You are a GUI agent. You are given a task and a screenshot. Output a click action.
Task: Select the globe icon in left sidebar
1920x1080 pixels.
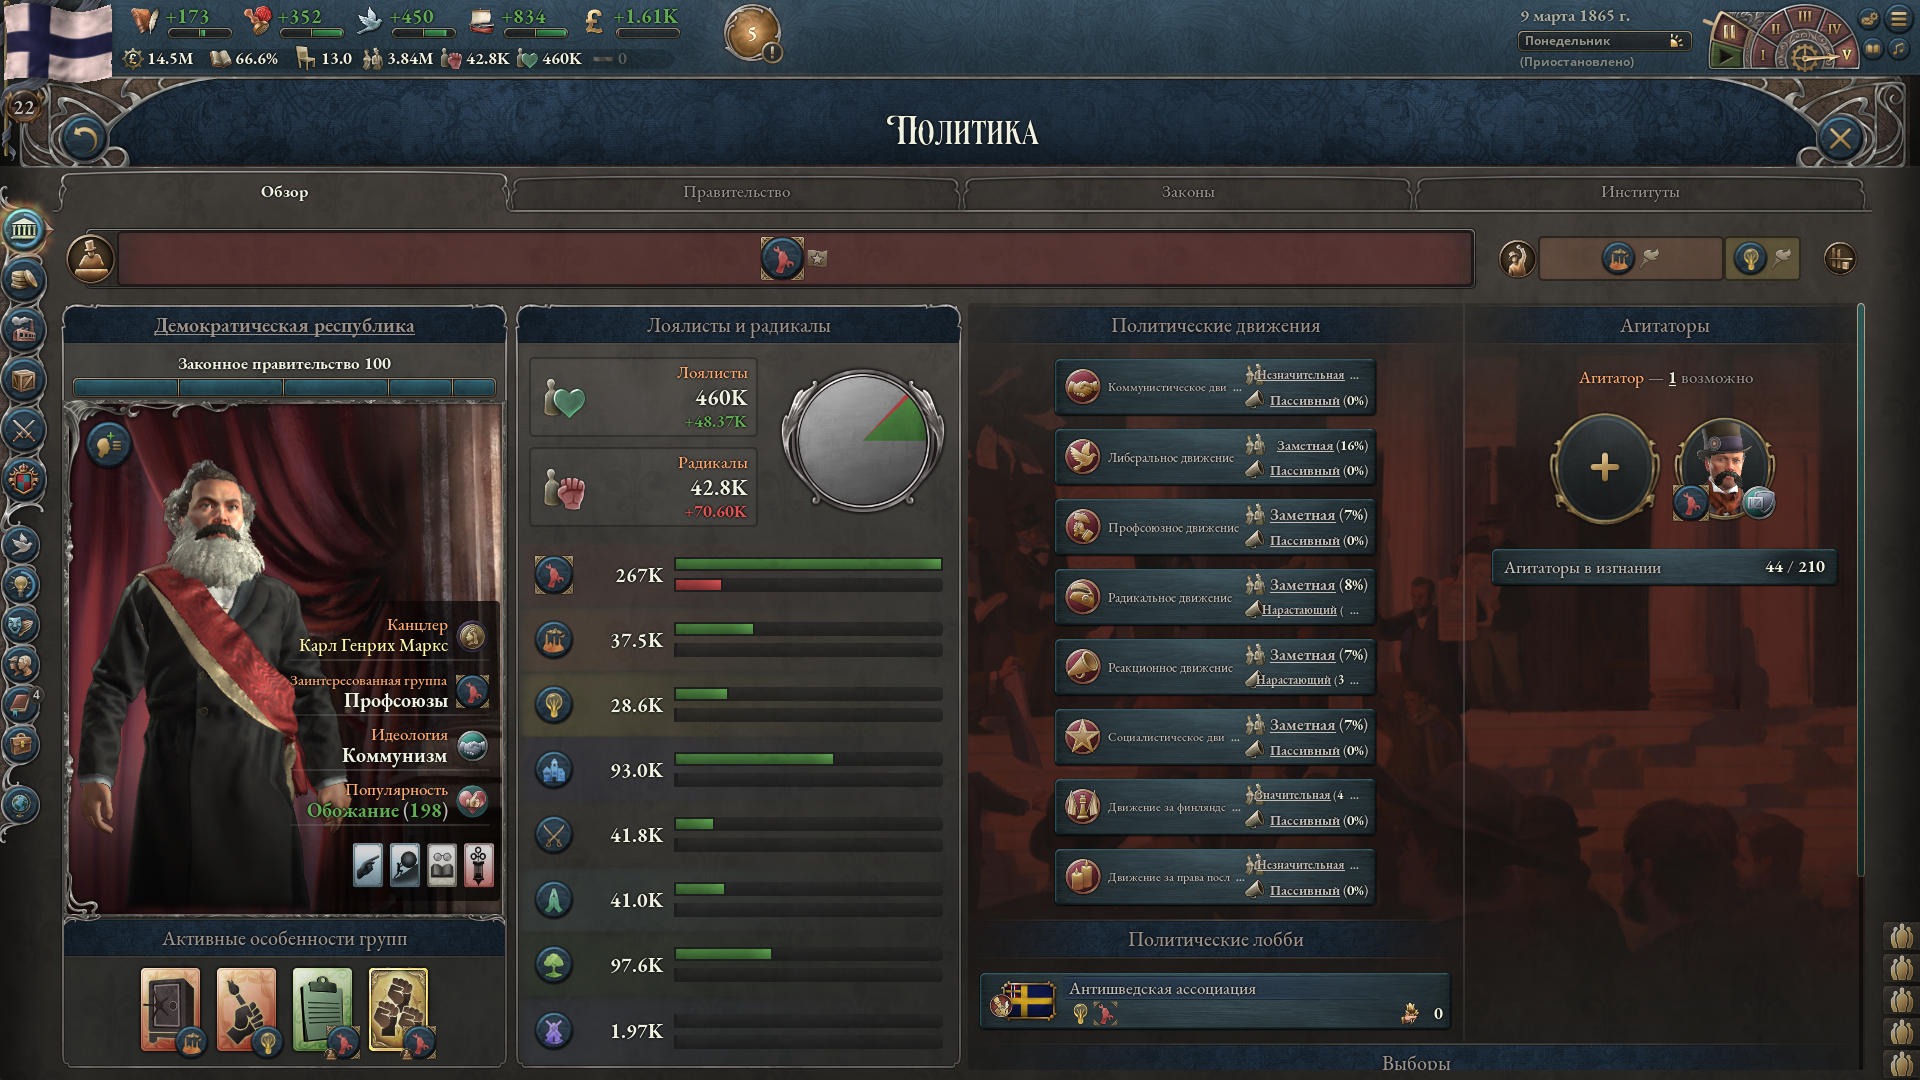(x=22, y=804)
